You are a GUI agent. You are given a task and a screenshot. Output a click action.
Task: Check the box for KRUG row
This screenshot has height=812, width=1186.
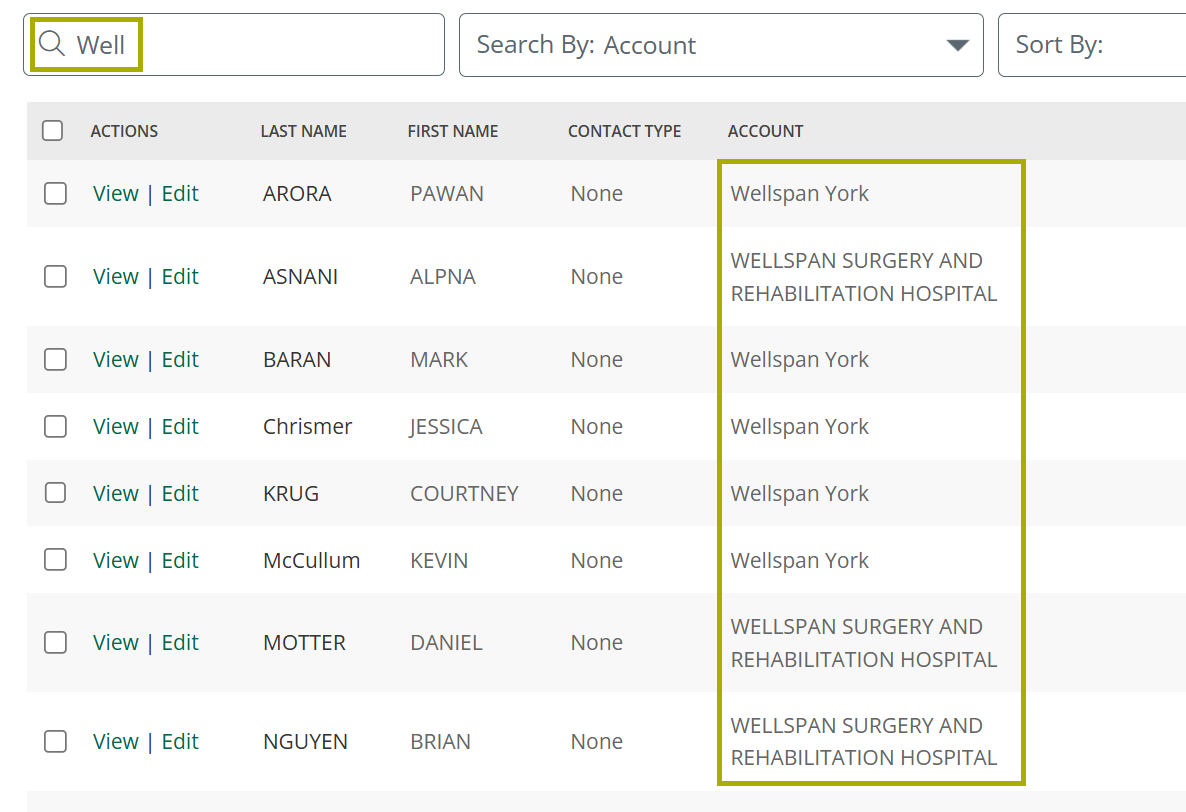point(55,493)
